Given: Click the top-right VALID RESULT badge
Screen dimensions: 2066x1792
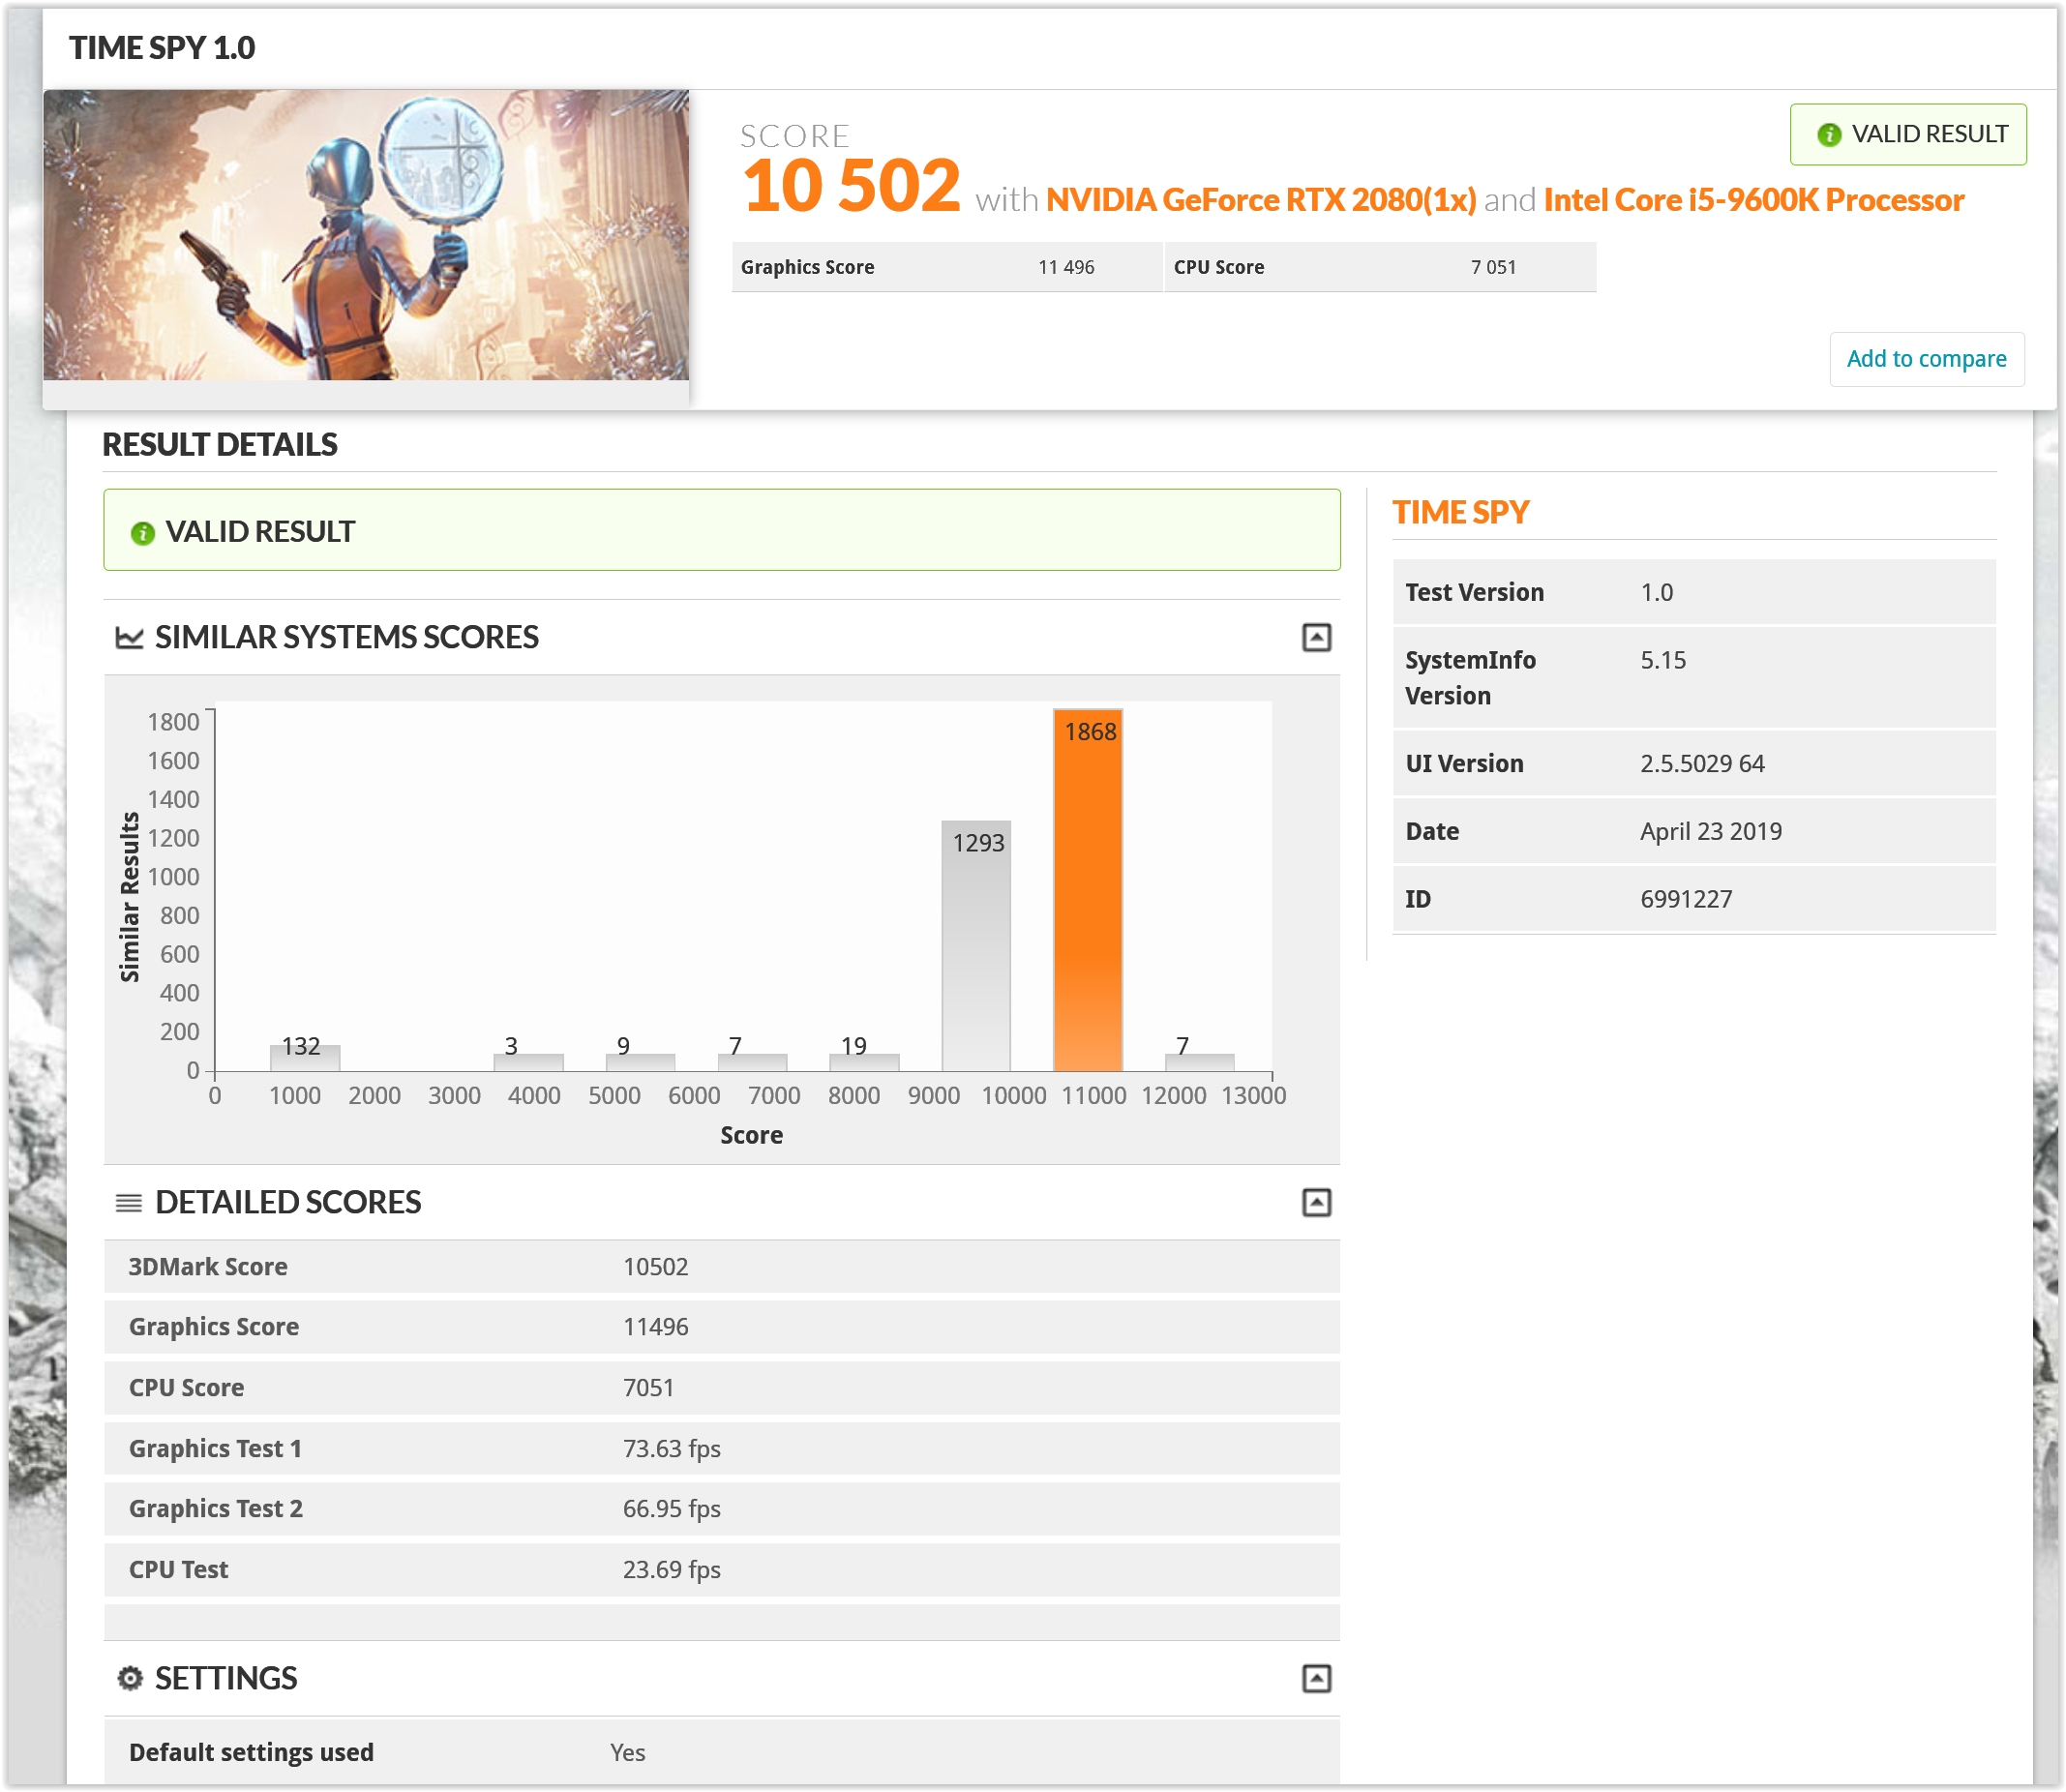Looking at the screenshot, I should click(1907, 134).
